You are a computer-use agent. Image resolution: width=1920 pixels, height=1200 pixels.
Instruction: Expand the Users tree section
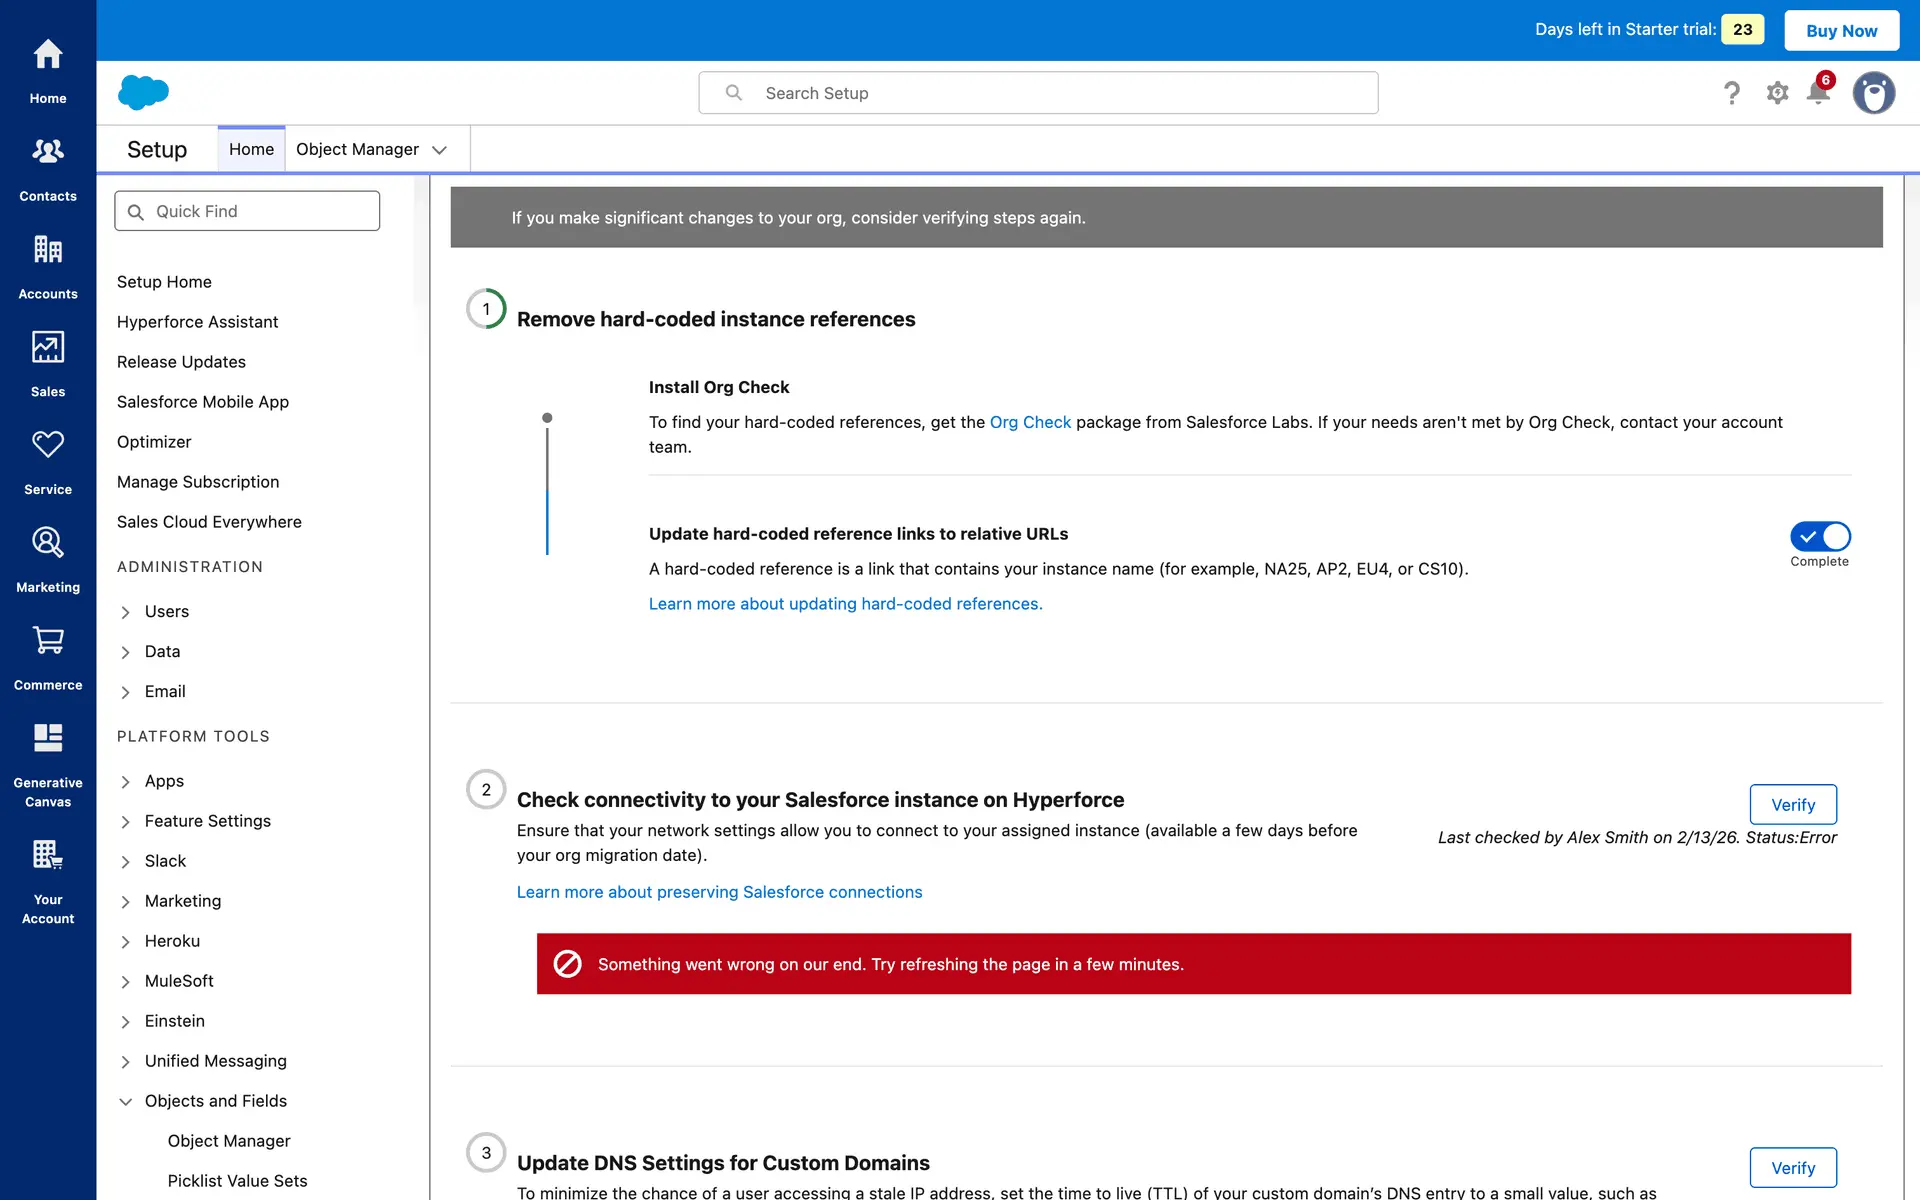point(126,612)
